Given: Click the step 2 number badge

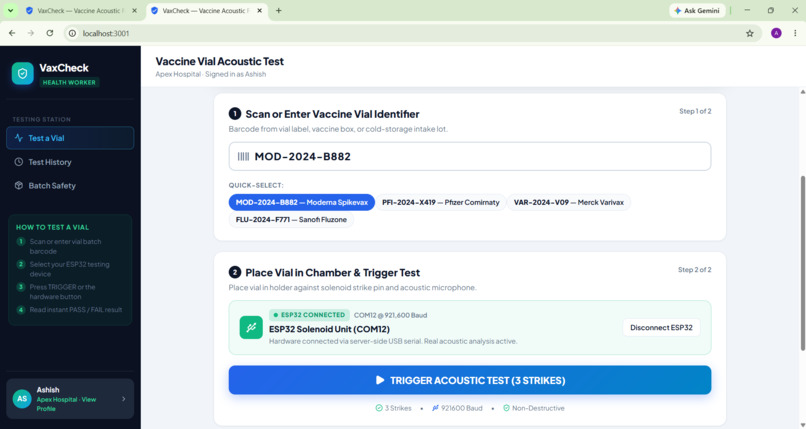Looking at the screenshot, I should click(234, 272).
